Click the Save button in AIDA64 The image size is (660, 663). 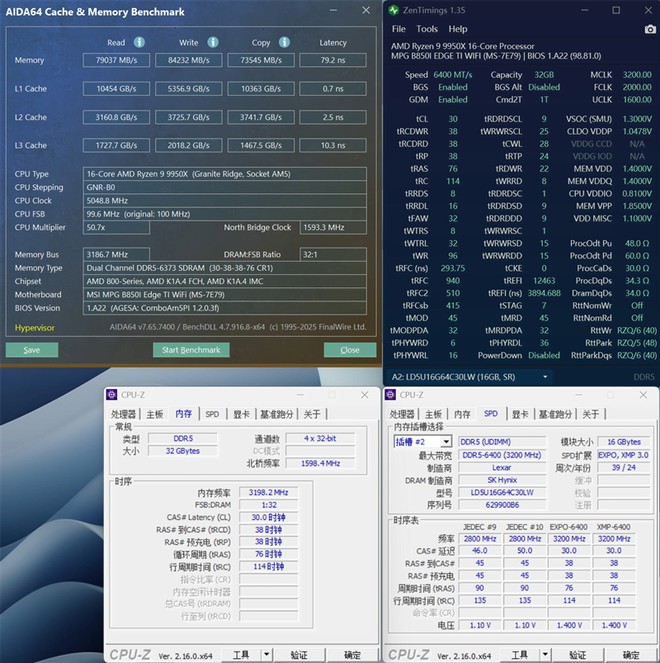pyautogui.click(x=32, y=350)
